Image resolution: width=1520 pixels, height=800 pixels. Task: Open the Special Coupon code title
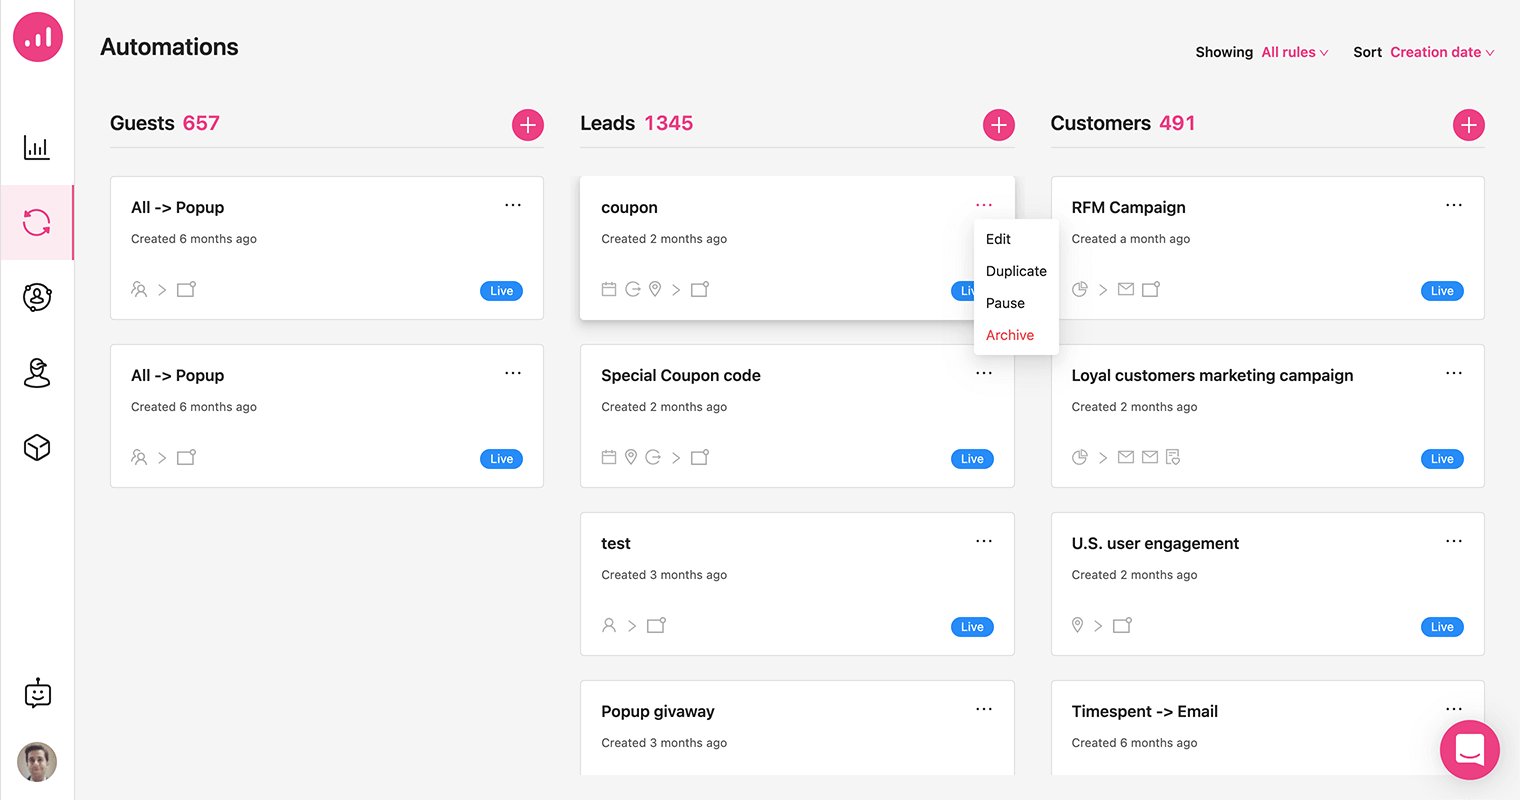pyautogui.click(x=681, y=375)
